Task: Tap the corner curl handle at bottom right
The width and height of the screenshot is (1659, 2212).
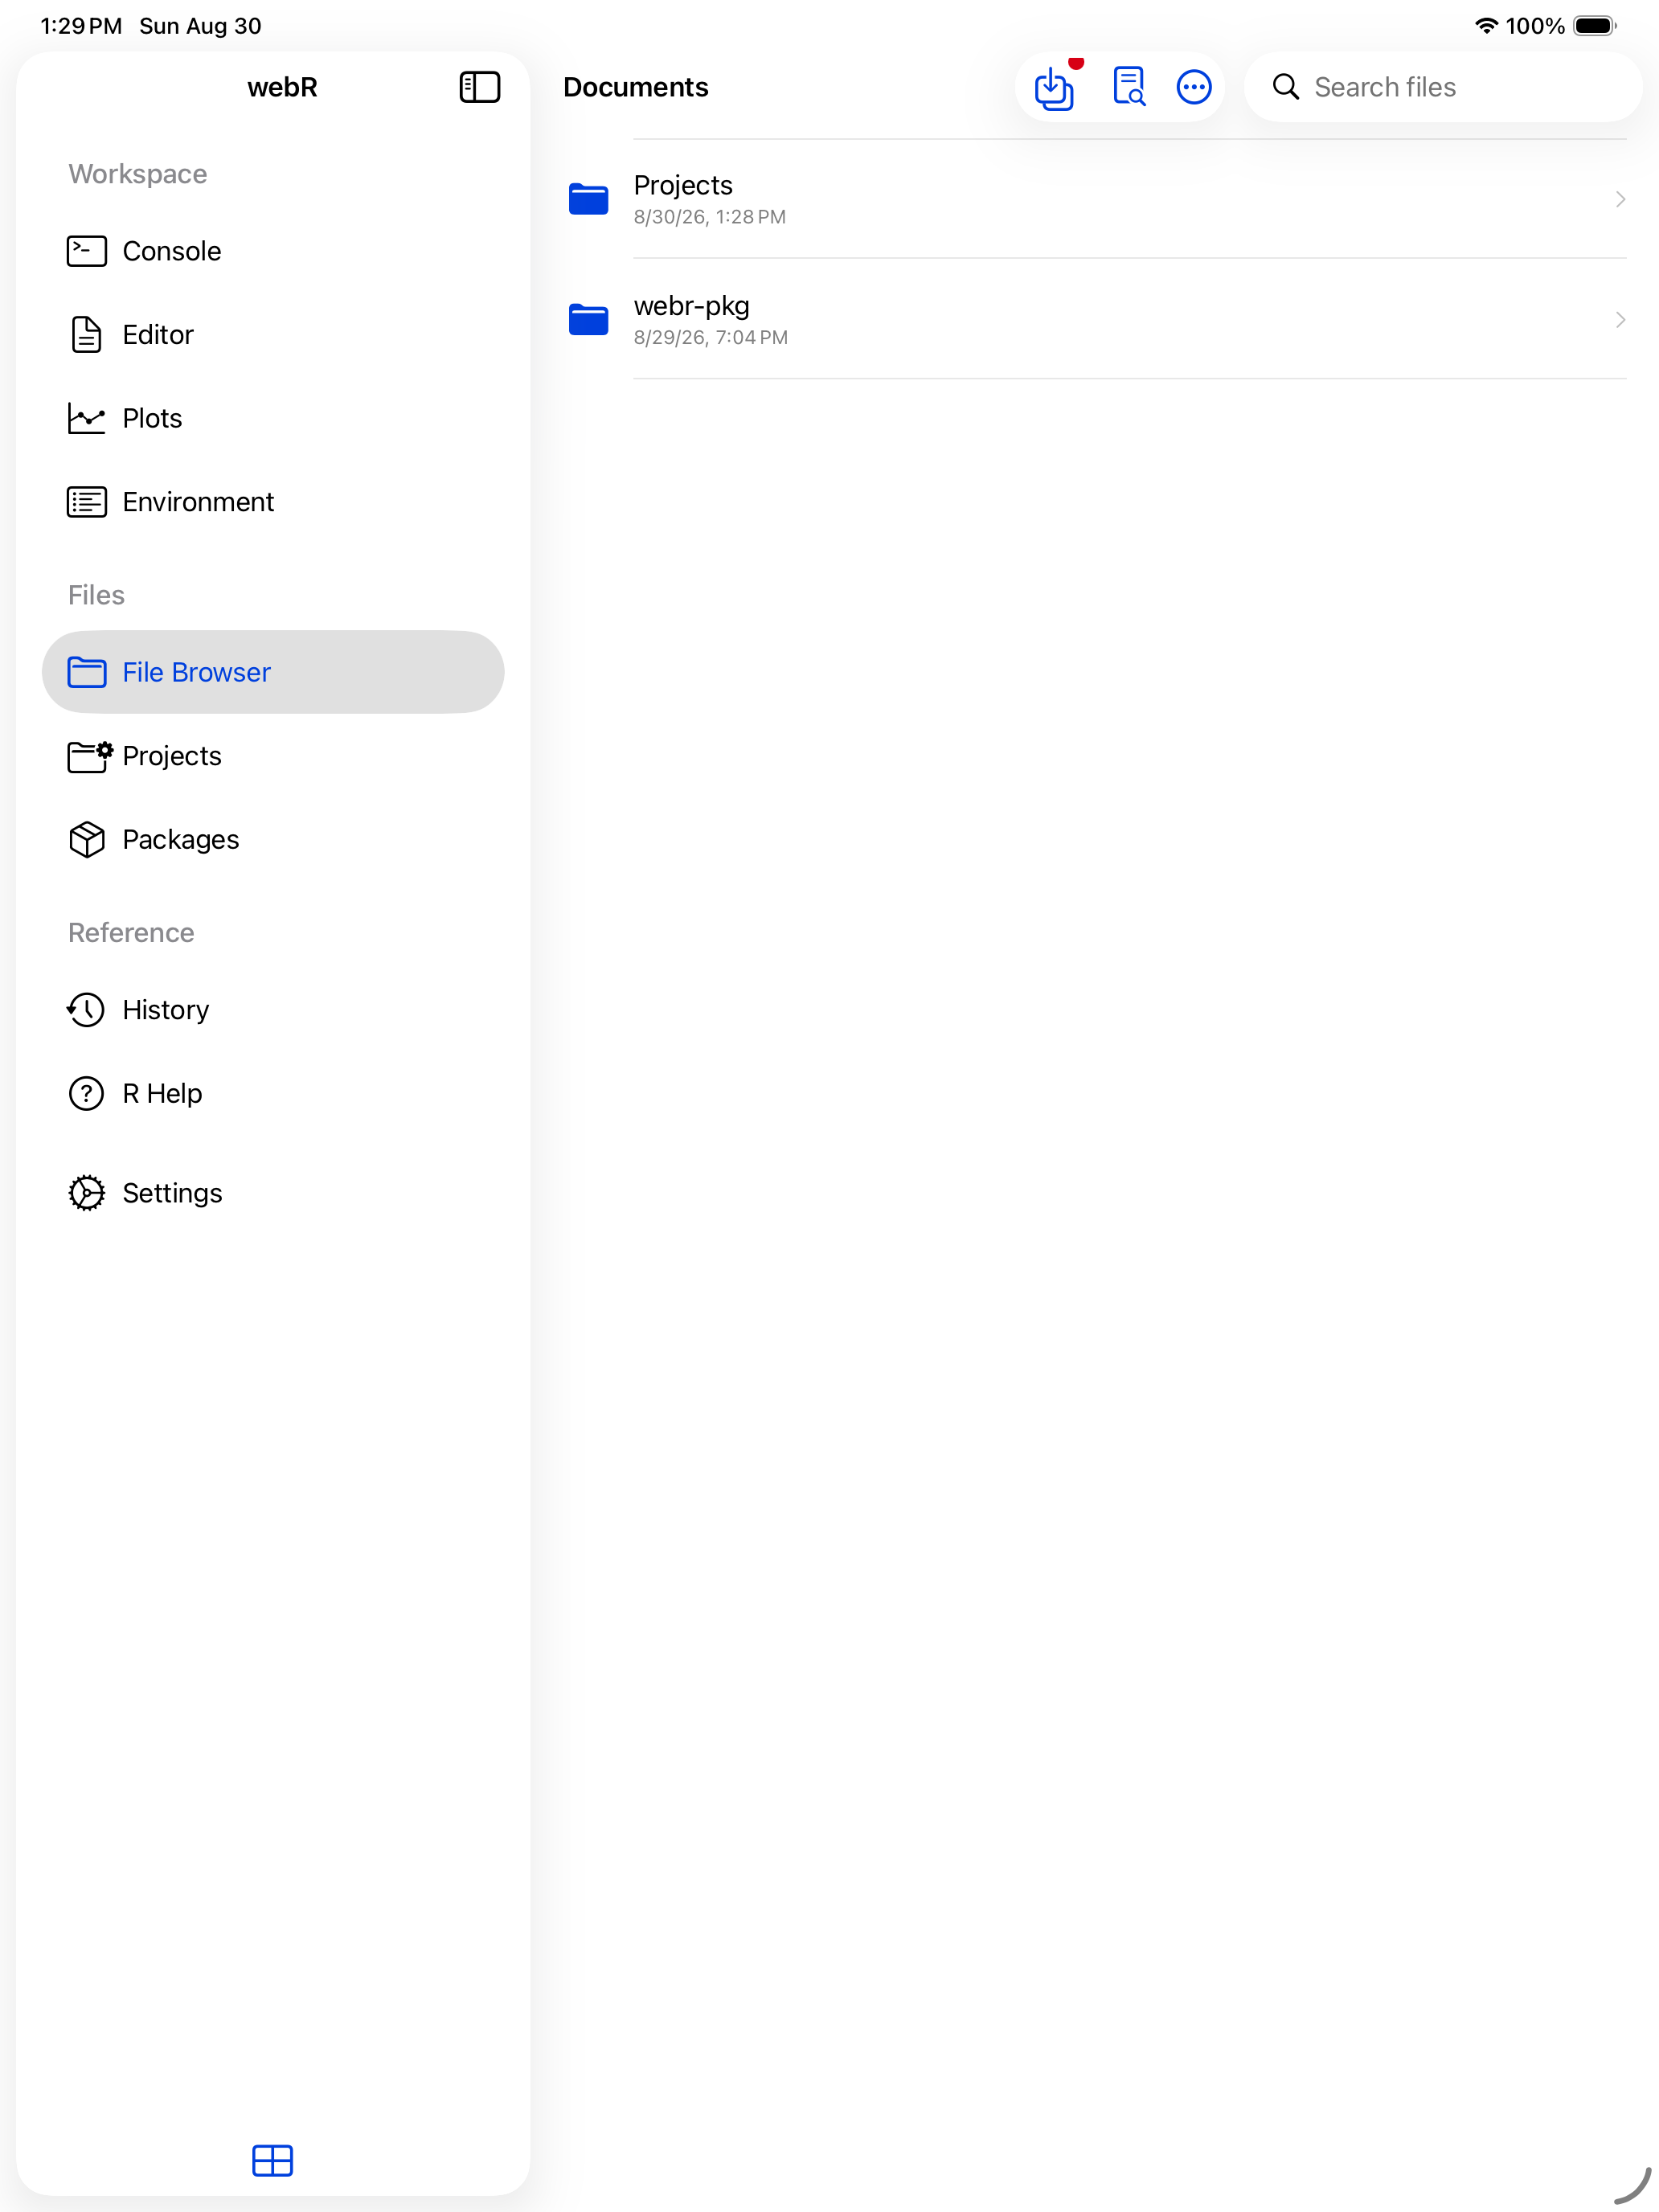Action: coord(1632,2186)
